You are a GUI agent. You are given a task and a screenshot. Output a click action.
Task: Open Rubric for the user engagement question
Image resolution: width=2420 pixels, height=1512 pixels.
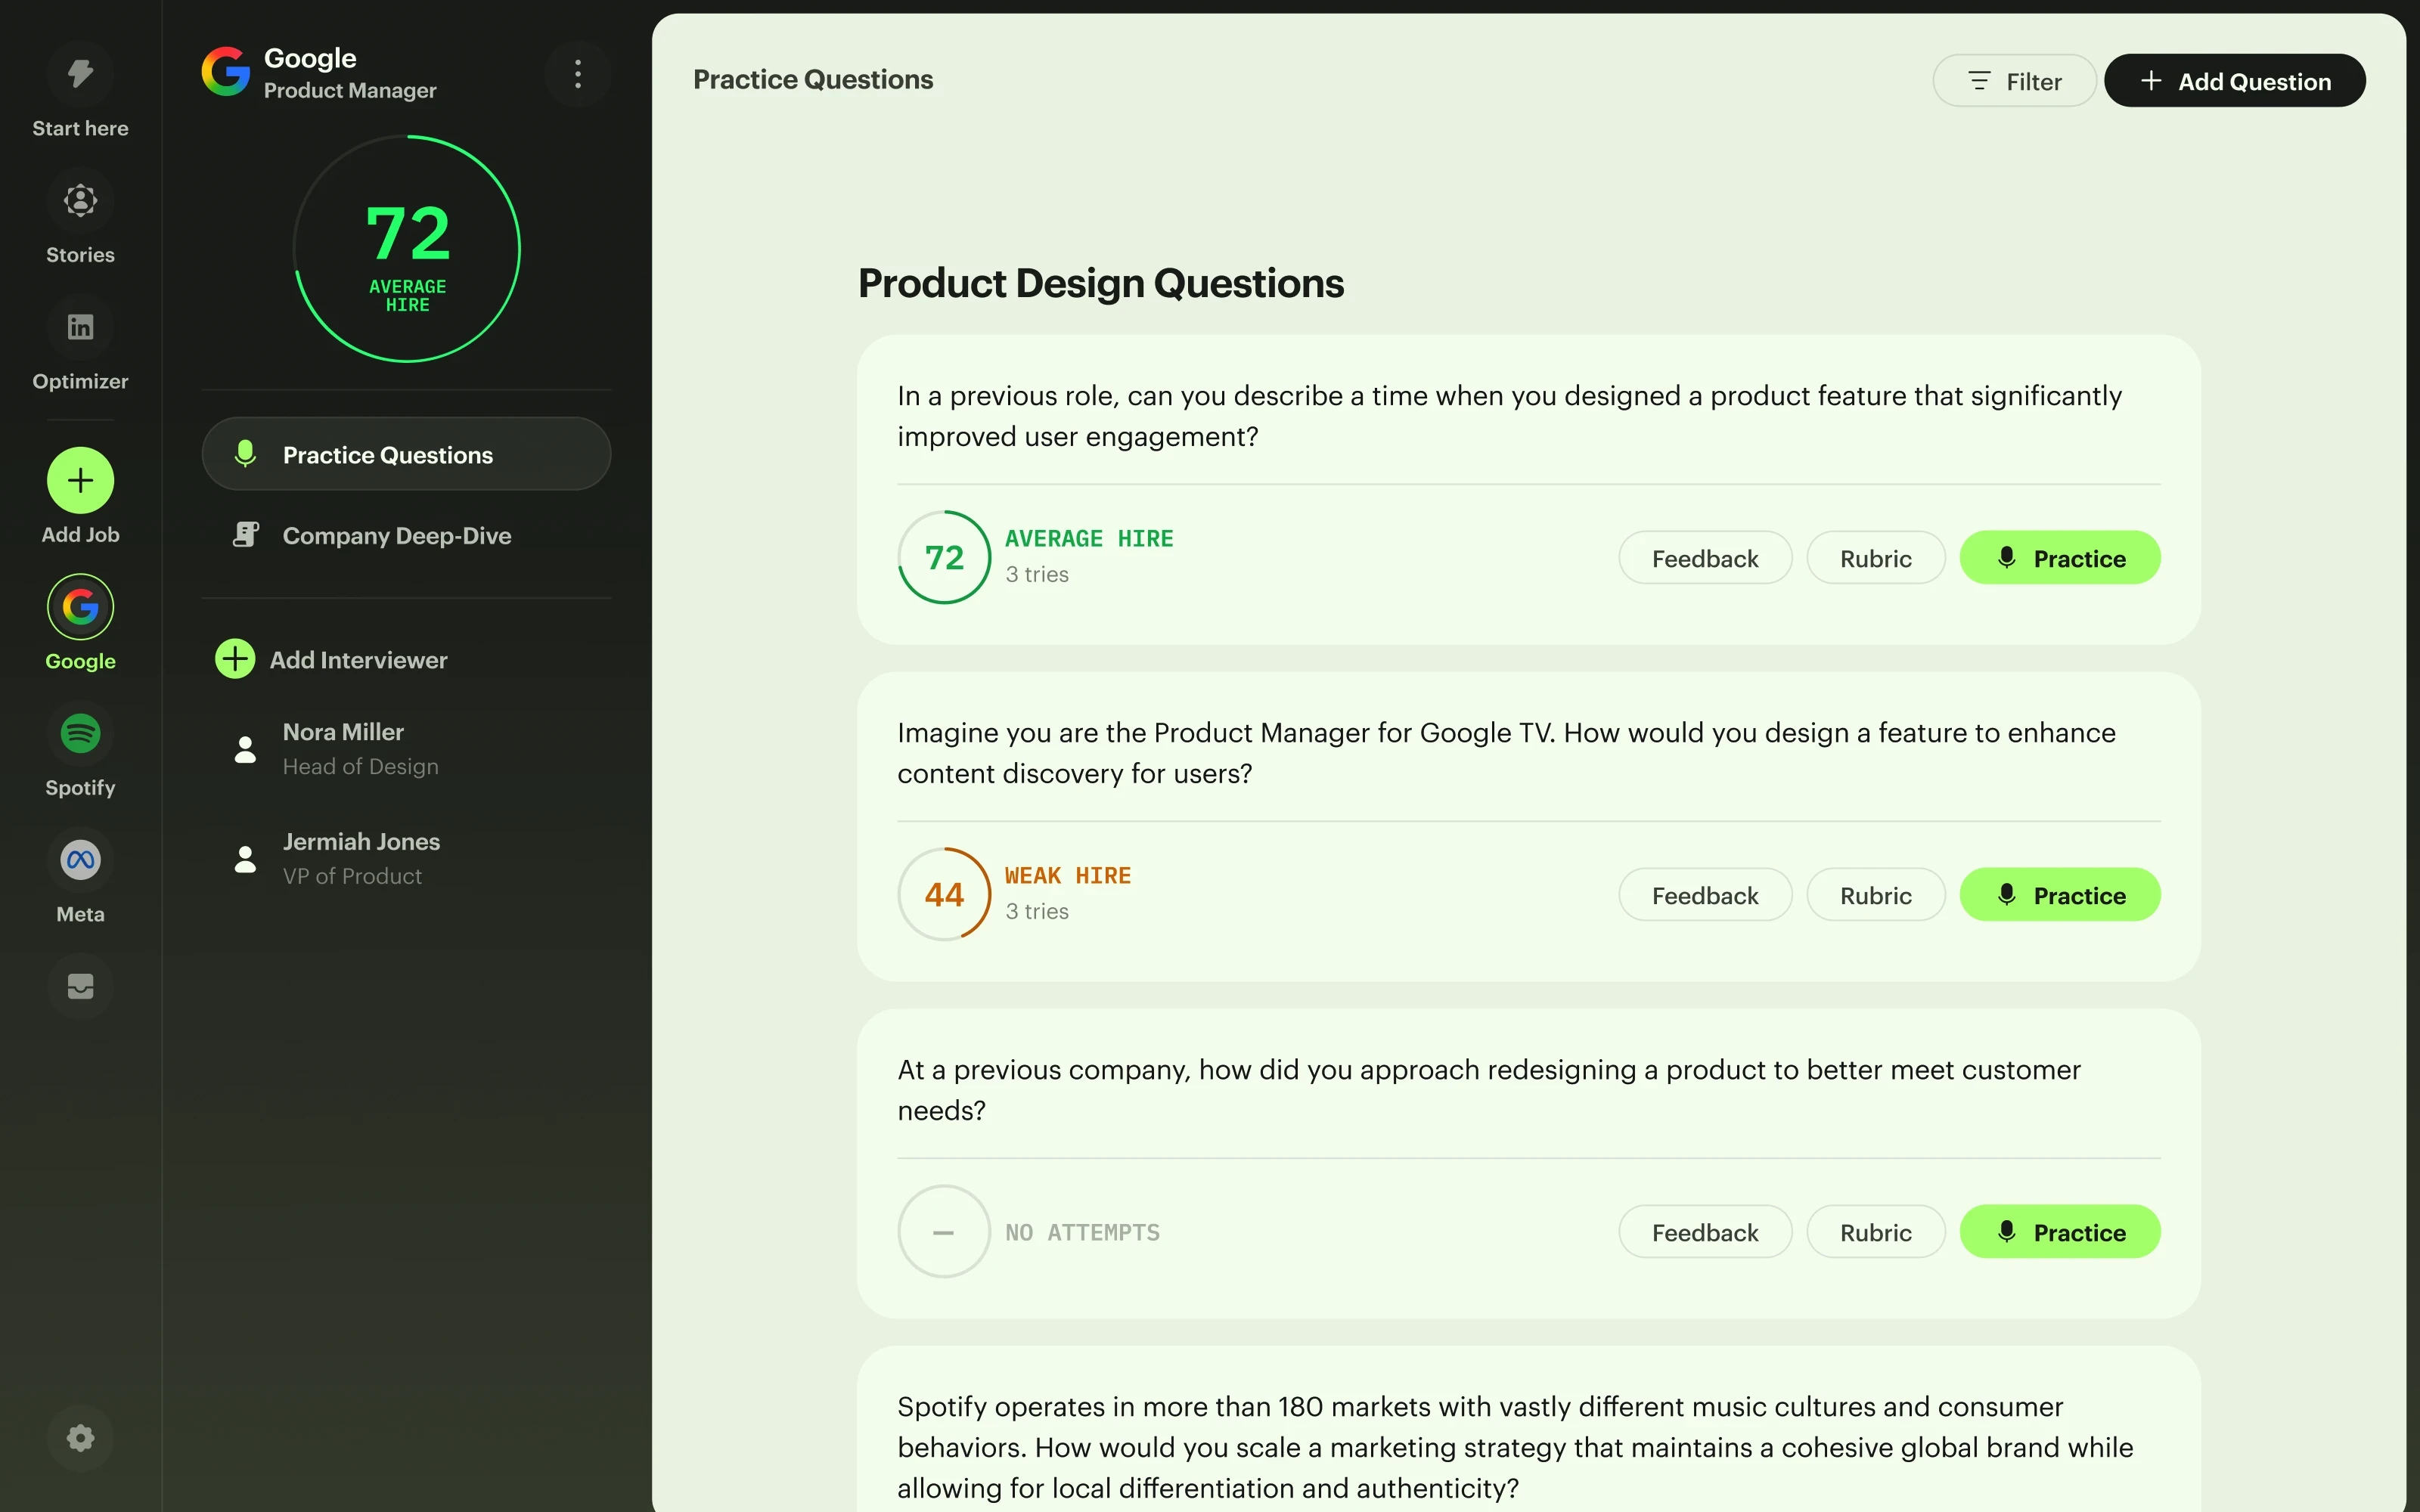(1876, 558)
